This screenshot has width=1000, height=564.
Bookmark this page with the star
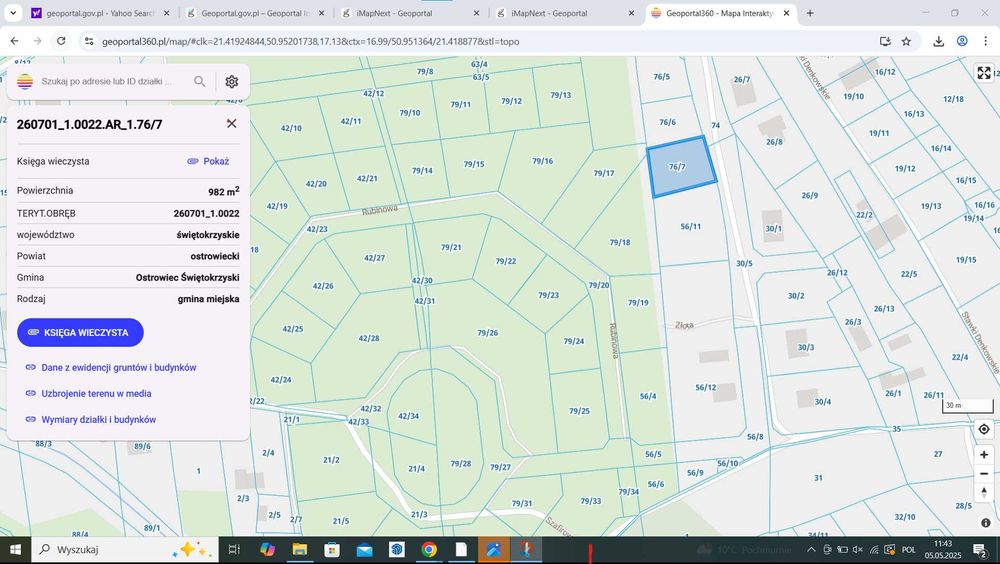click(x=906, y=41)
